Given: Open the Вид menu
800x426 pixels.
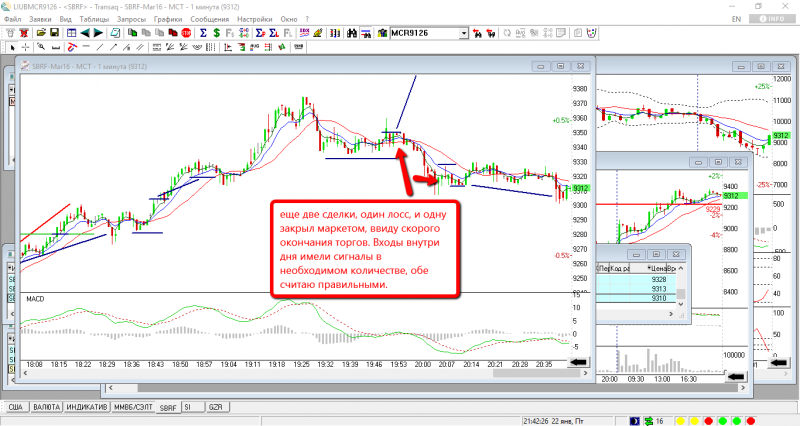Looking at the screenshot, I should [x=65, y=19].
